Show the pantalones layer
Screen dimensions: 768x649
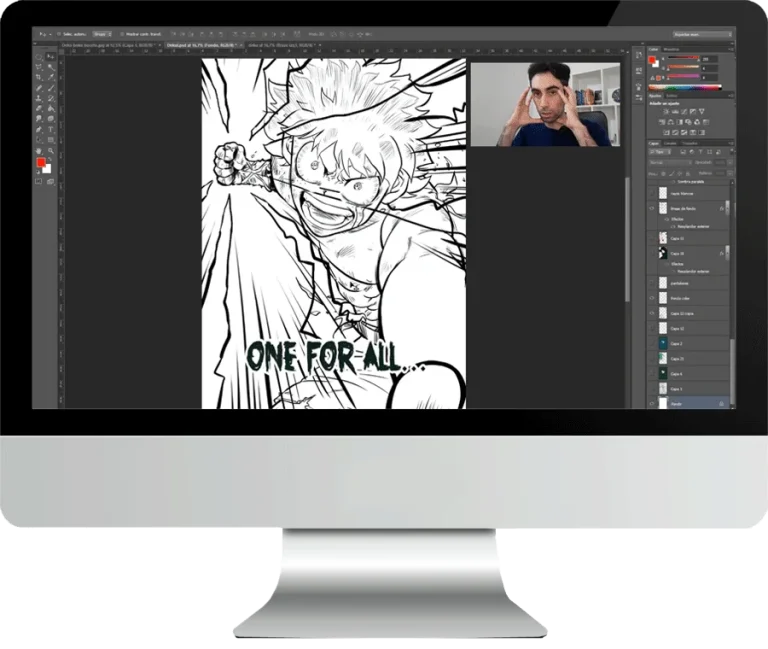click(651, 283)
